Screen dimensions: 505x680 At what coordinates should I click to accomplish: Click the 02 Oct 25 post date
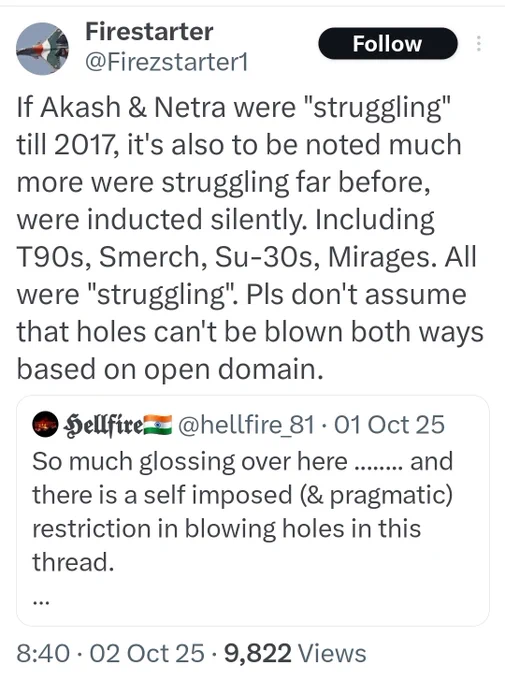click(147, 653)
